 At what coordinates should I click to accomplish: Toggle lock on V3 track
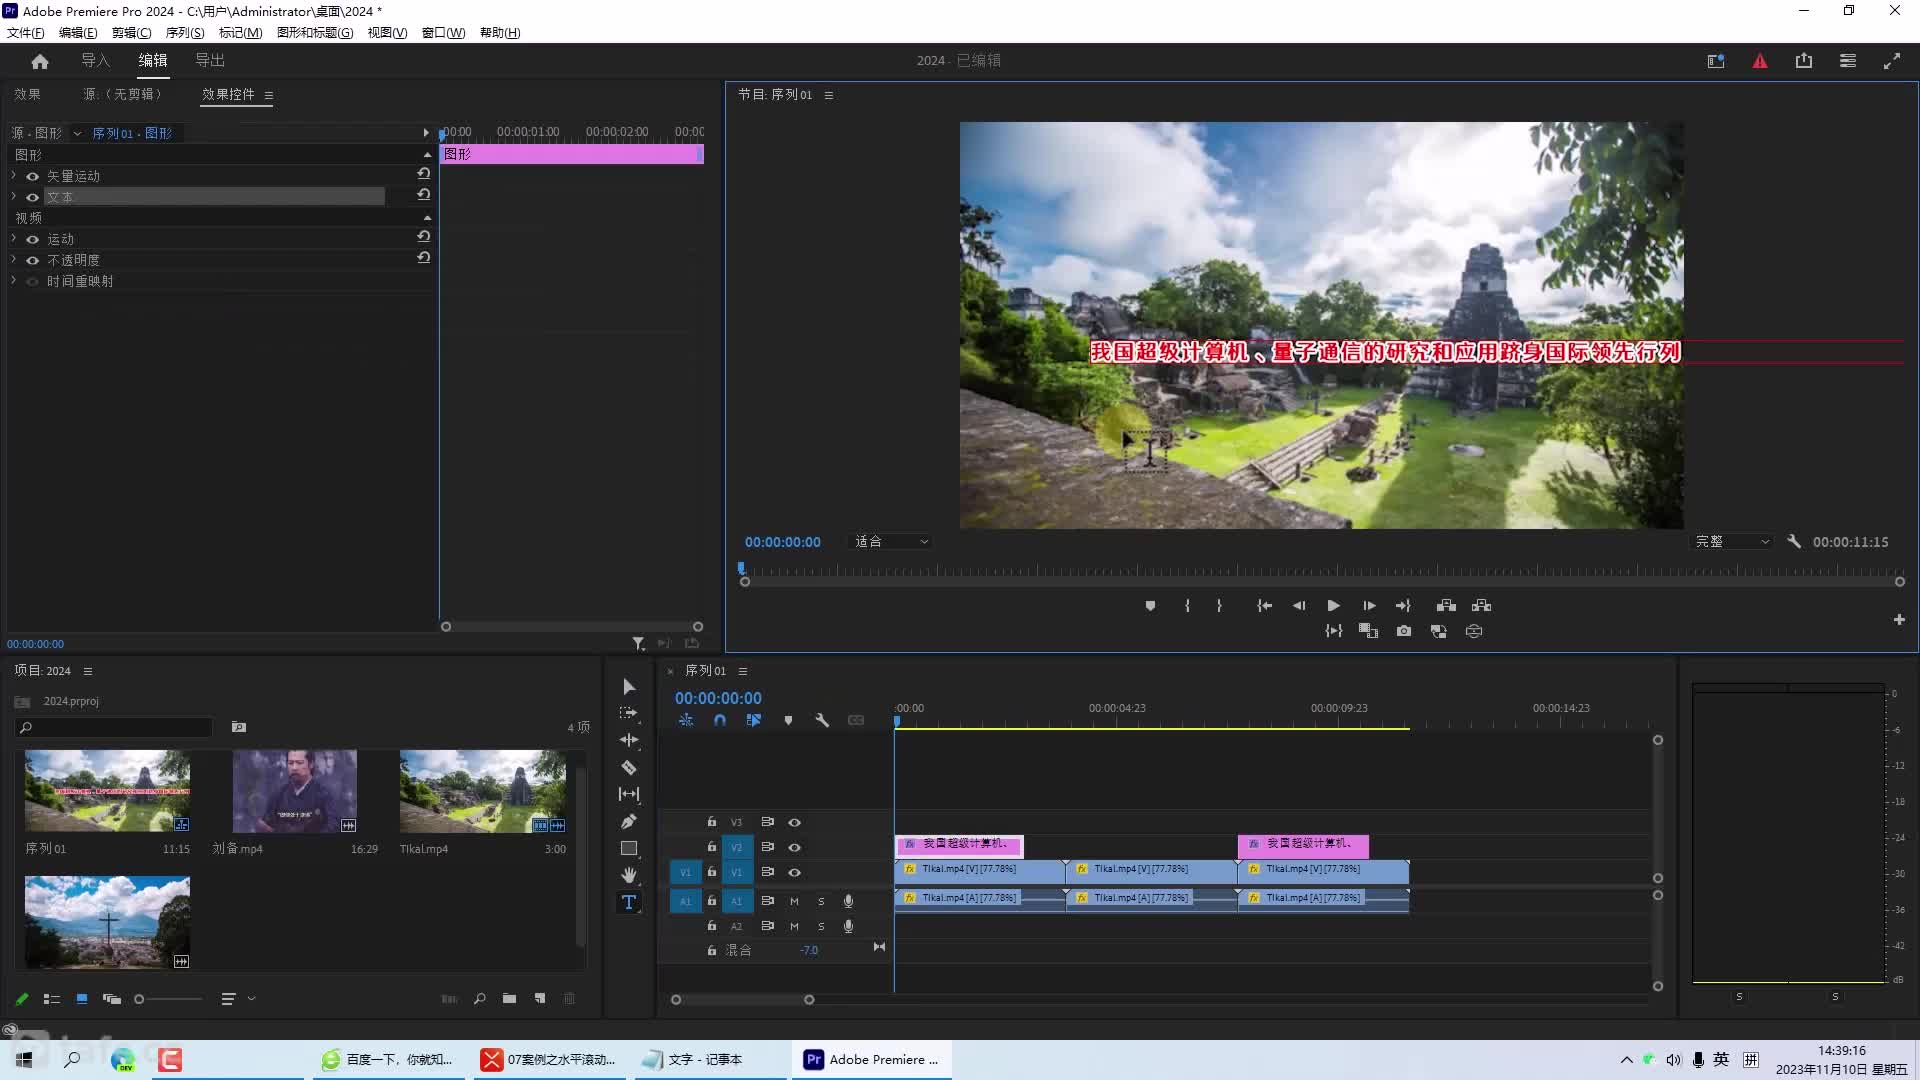point(712,822)
